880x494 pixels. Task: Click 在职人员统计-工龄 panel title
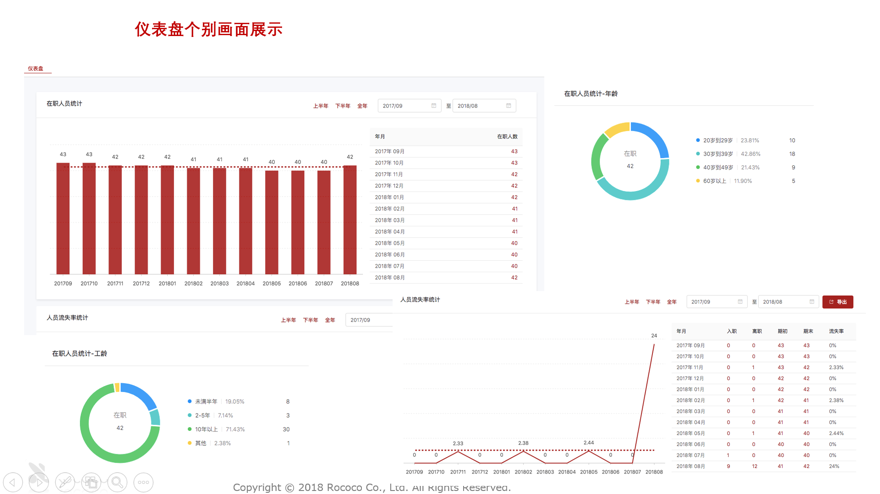pyautogui.click(x=79, y=354)
